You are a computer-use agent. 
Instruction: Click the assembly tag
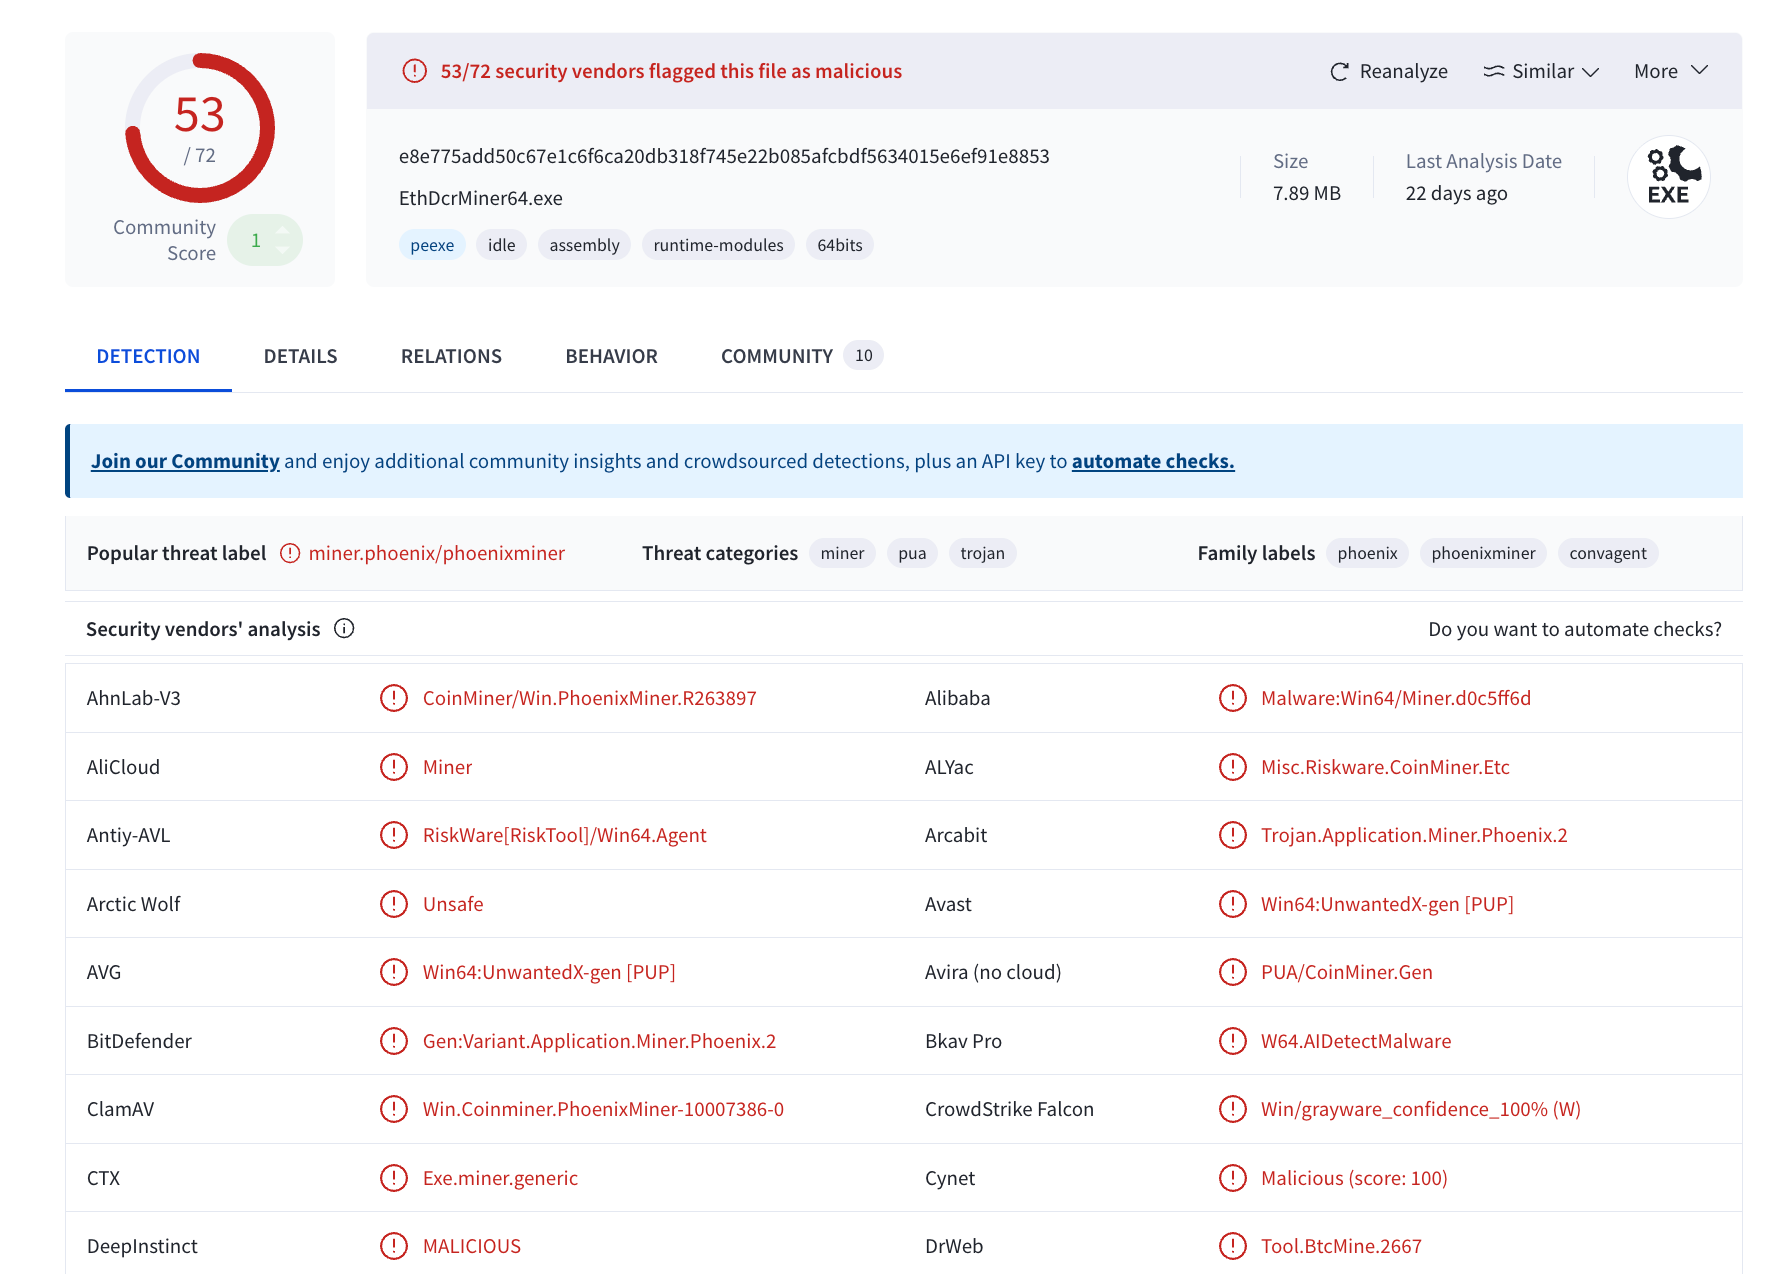(x=584, y=245)
